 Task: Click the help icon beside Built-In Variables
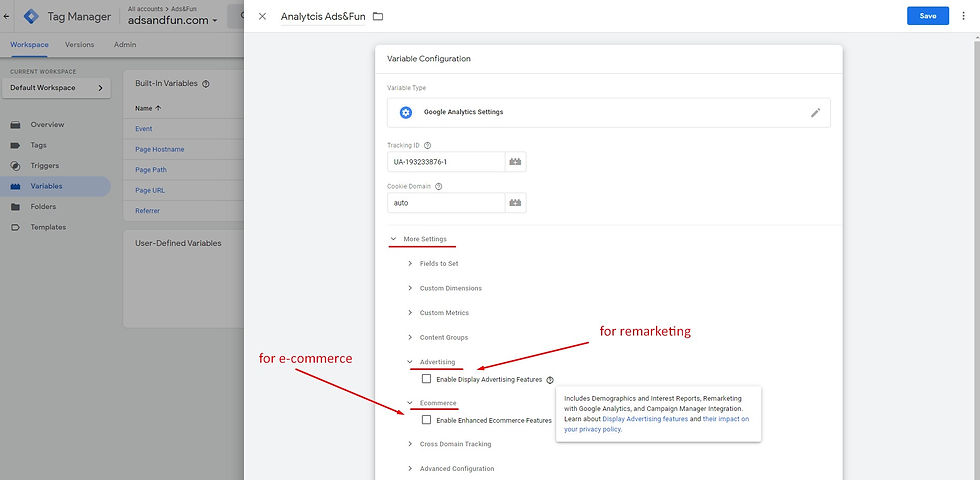(206, 83)
